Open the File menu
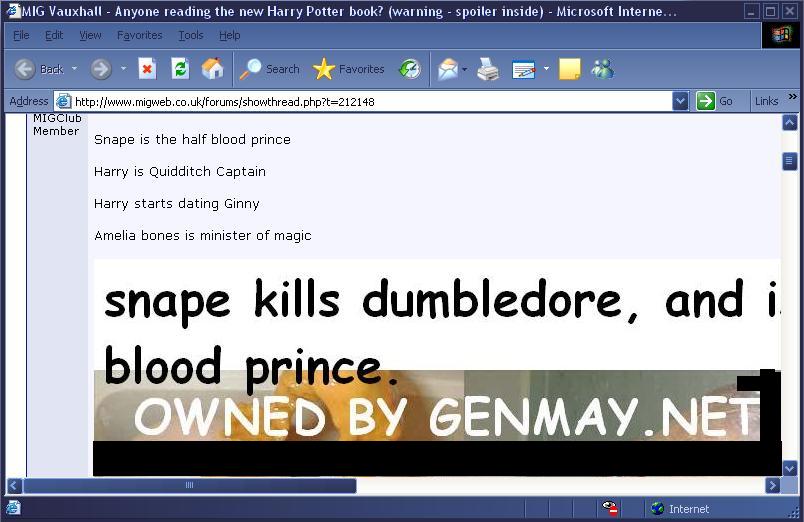This screenshot has height=522, width=804. click(21, 35)
